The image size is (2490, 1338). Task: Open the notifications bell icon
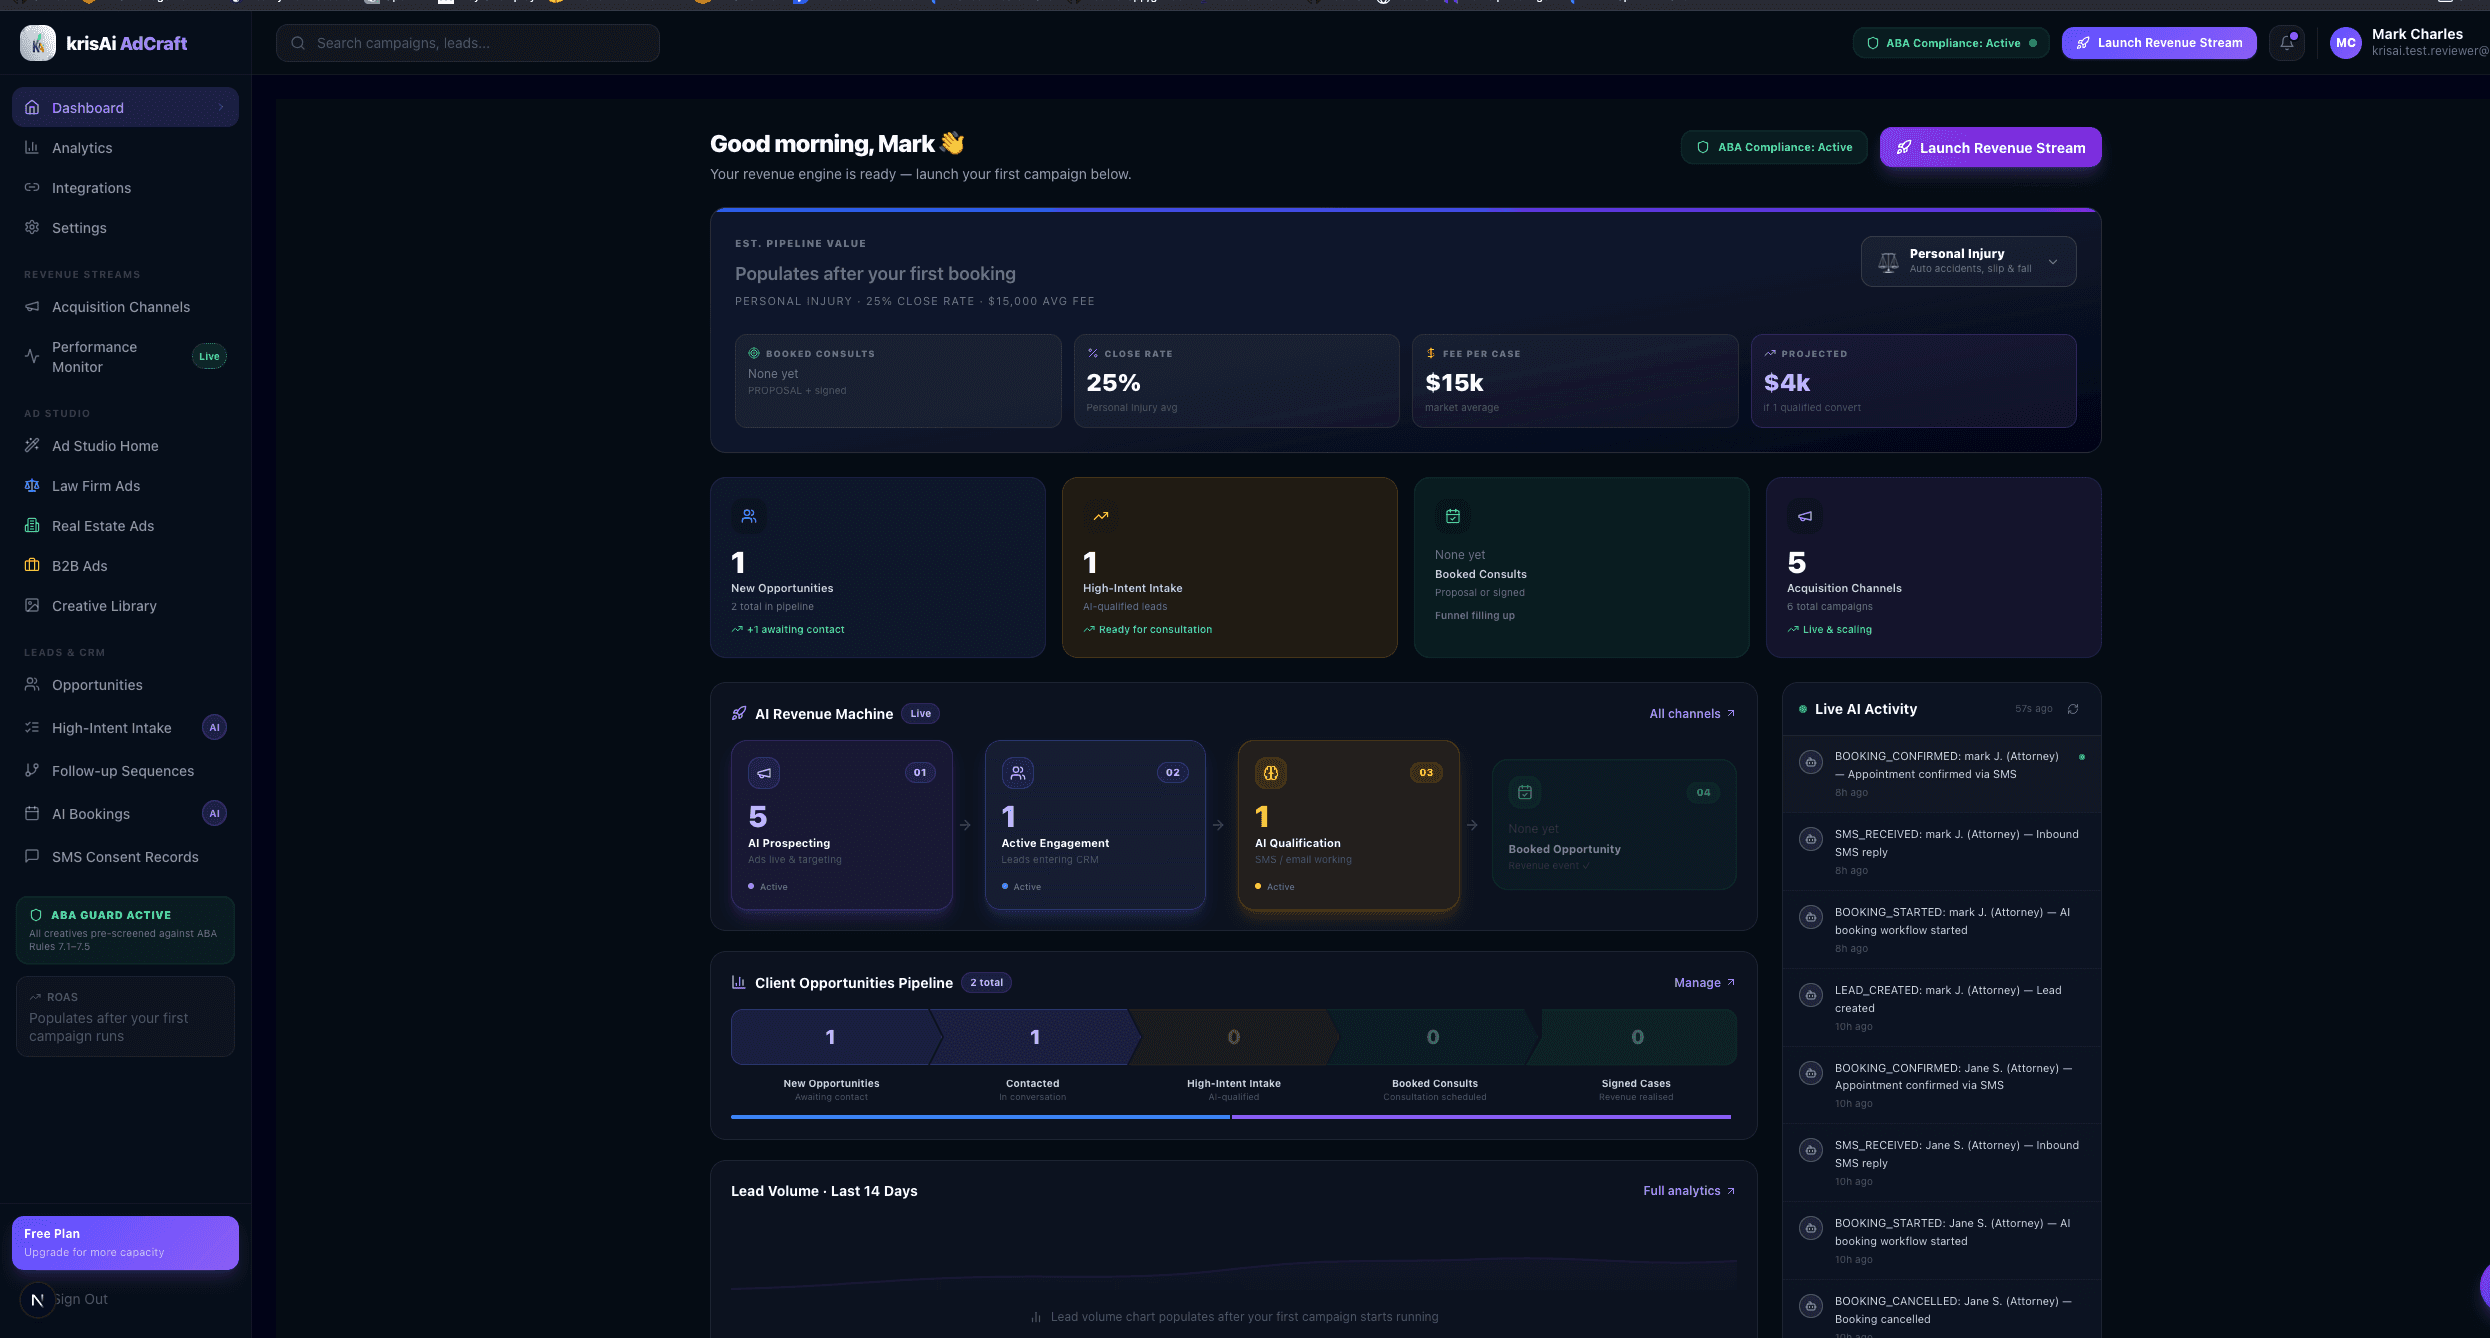2287,43
